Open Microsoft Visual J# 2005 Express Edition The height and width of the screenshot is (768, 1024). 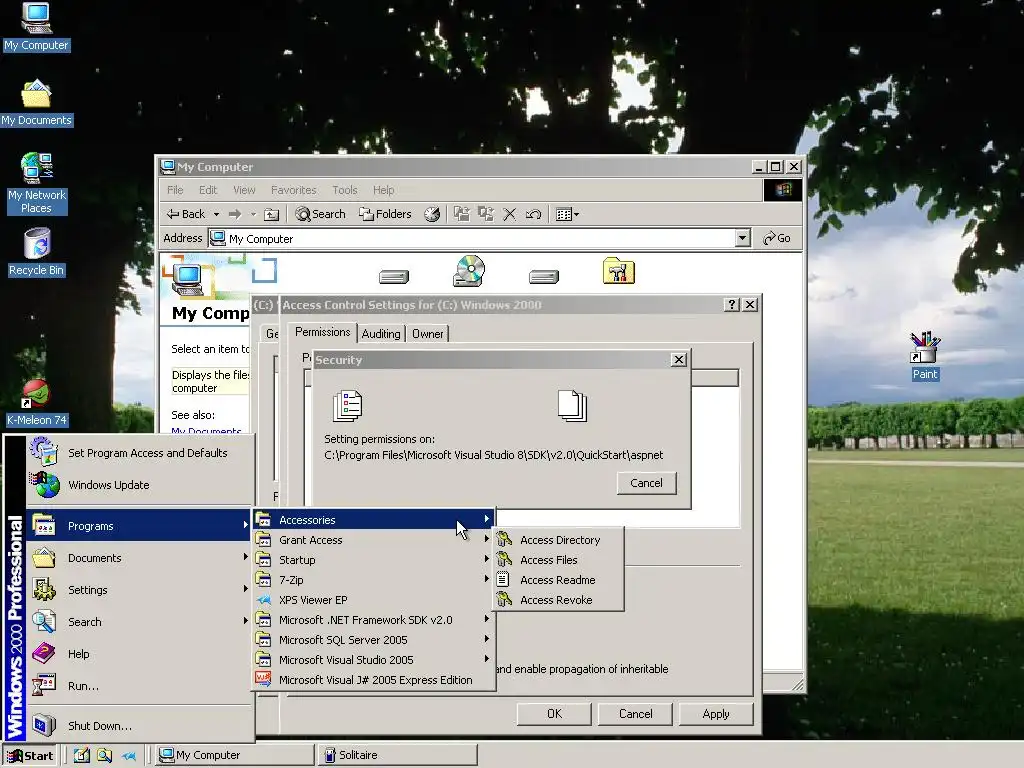point(374,680)
